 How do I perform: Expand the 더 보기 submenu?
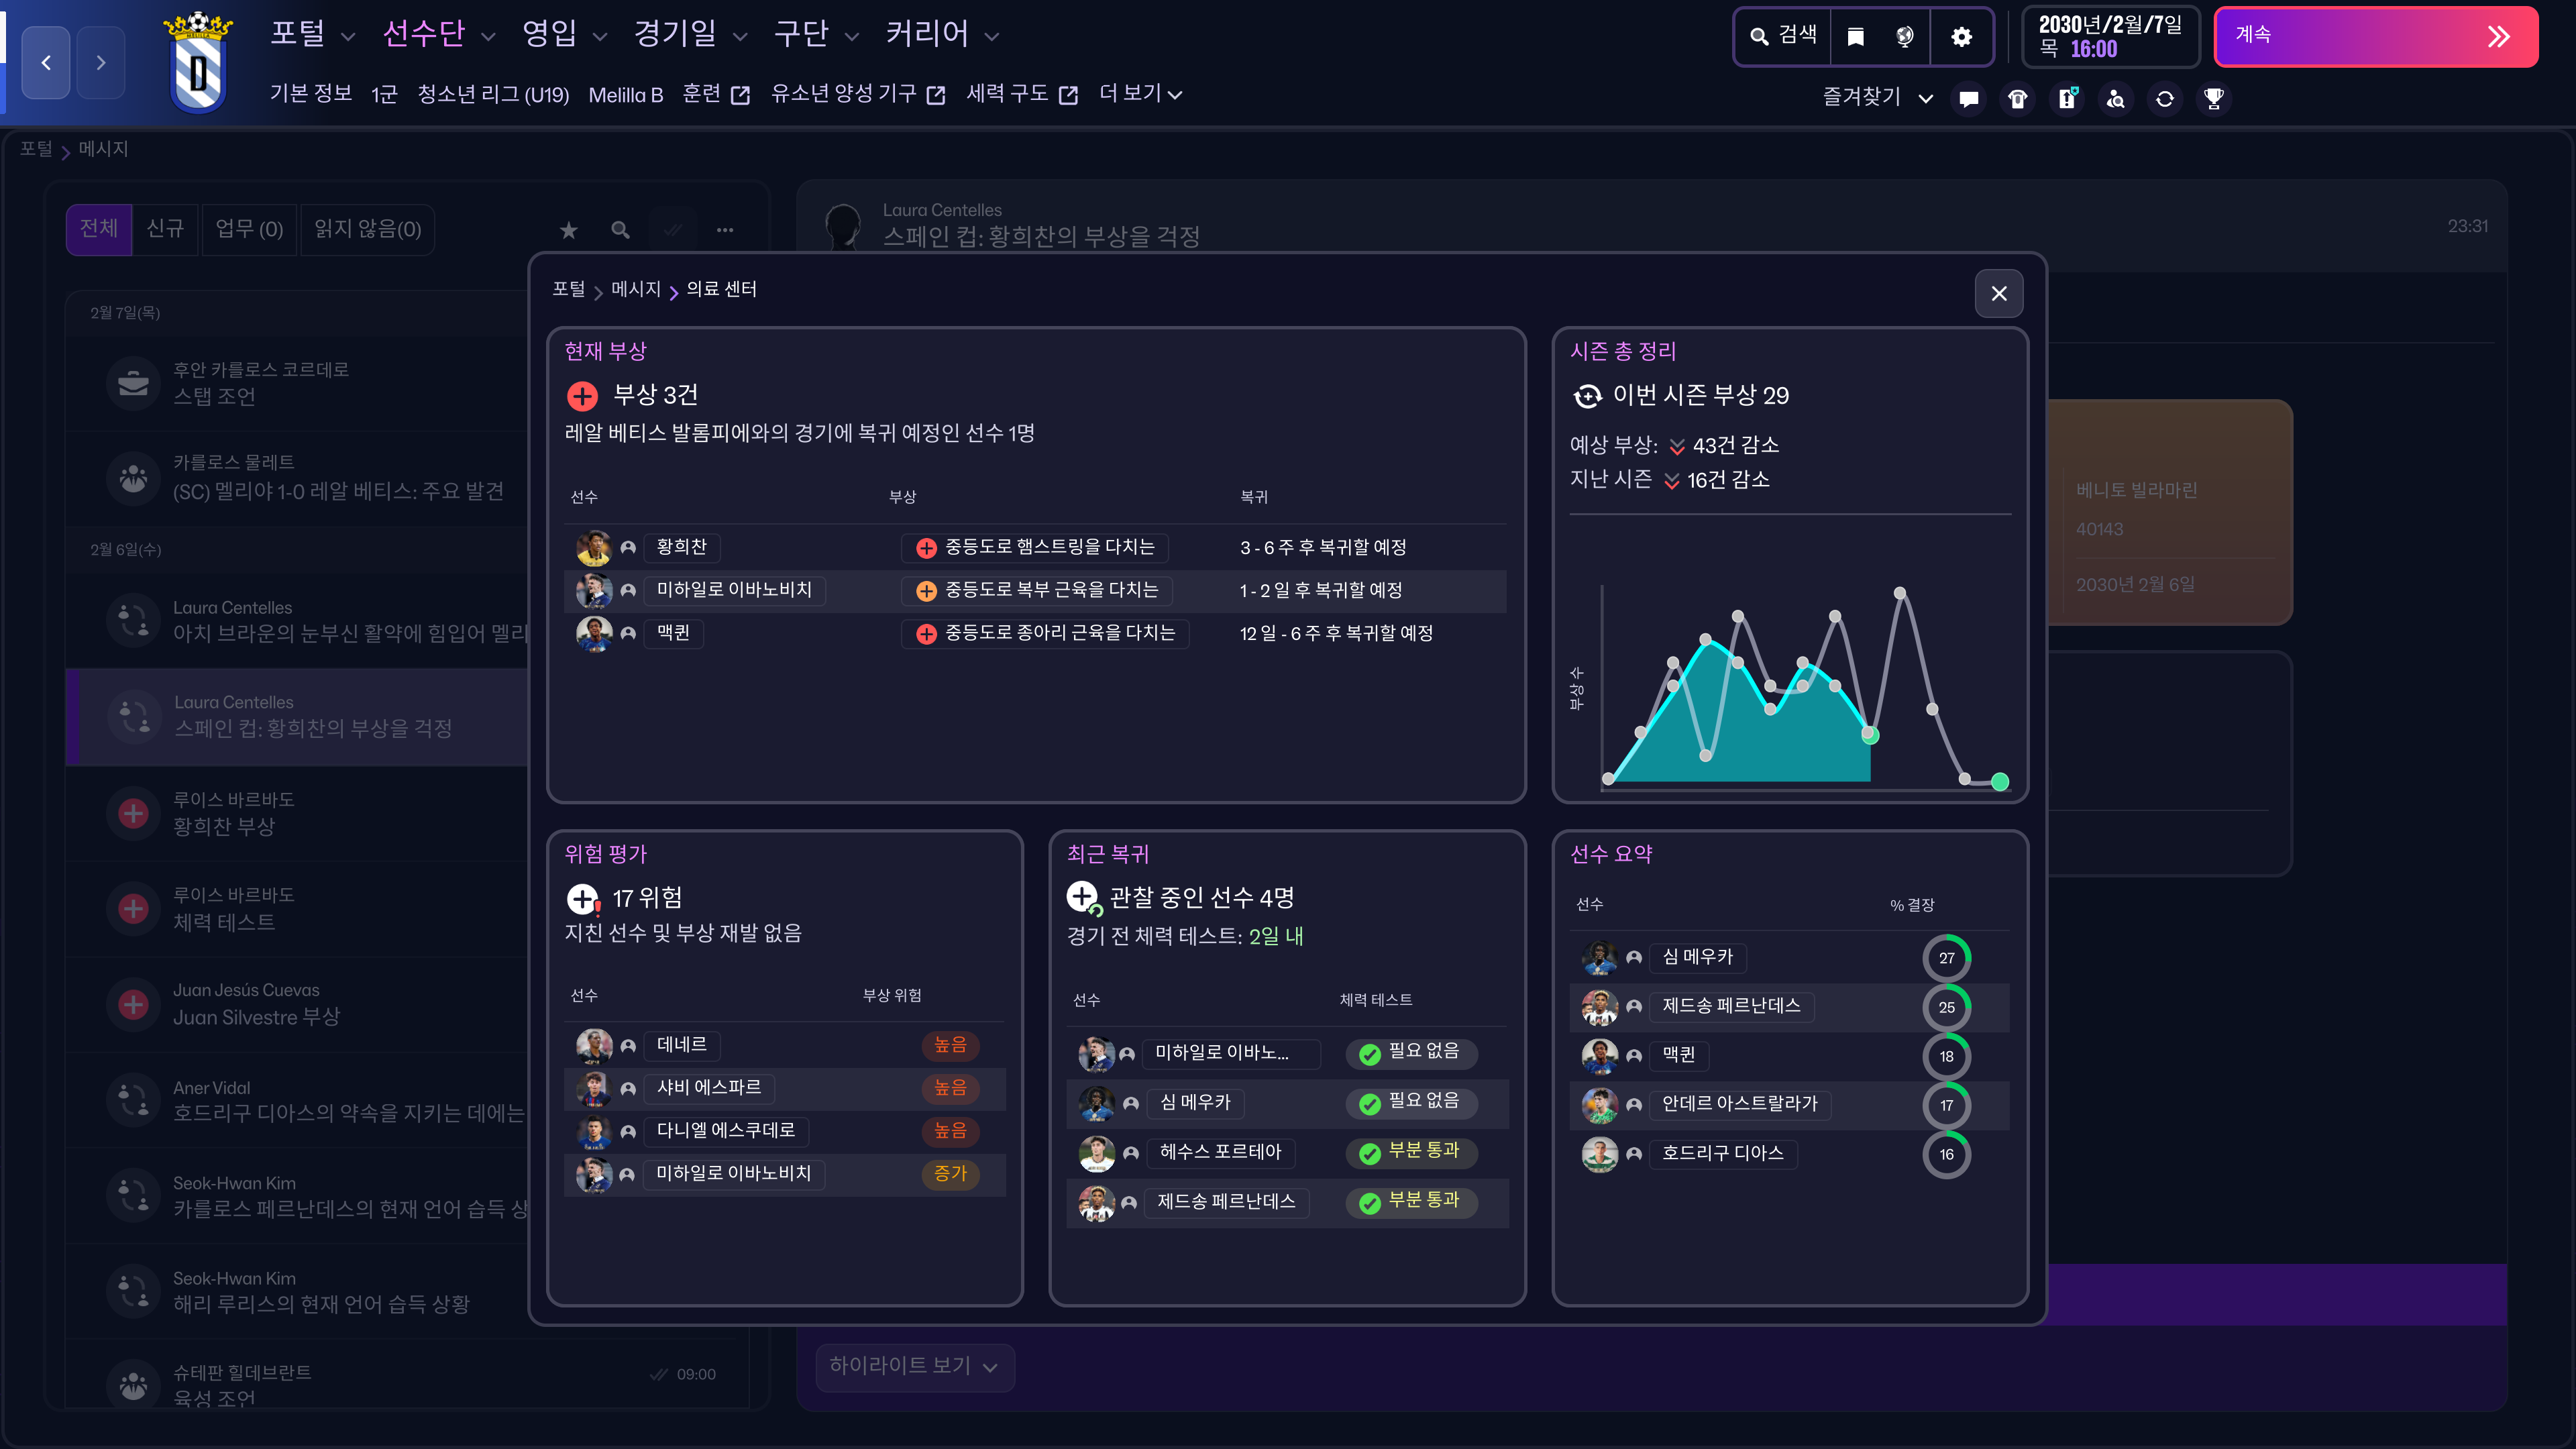(x=1140, y=94)
